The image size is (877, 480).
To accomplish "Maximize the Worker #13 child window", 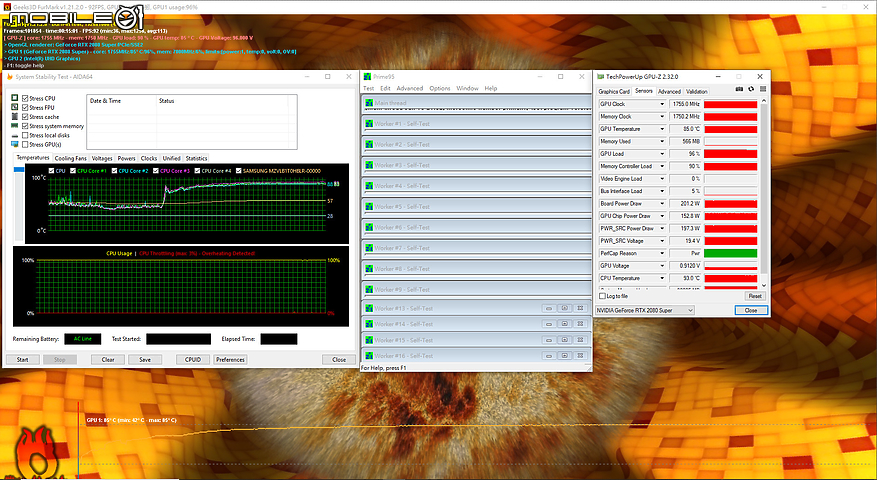I will 565,308.
